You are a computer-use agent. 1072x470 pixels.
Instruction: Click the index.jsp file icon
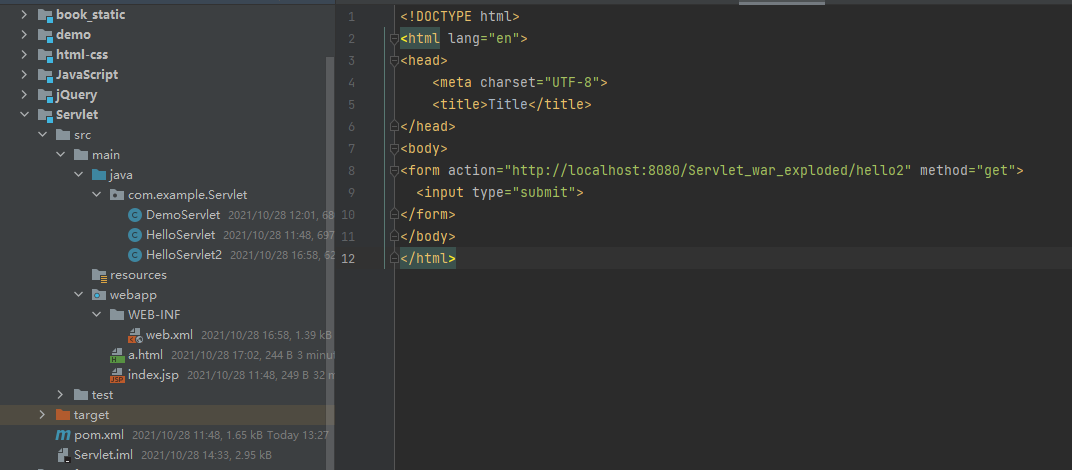117,375
